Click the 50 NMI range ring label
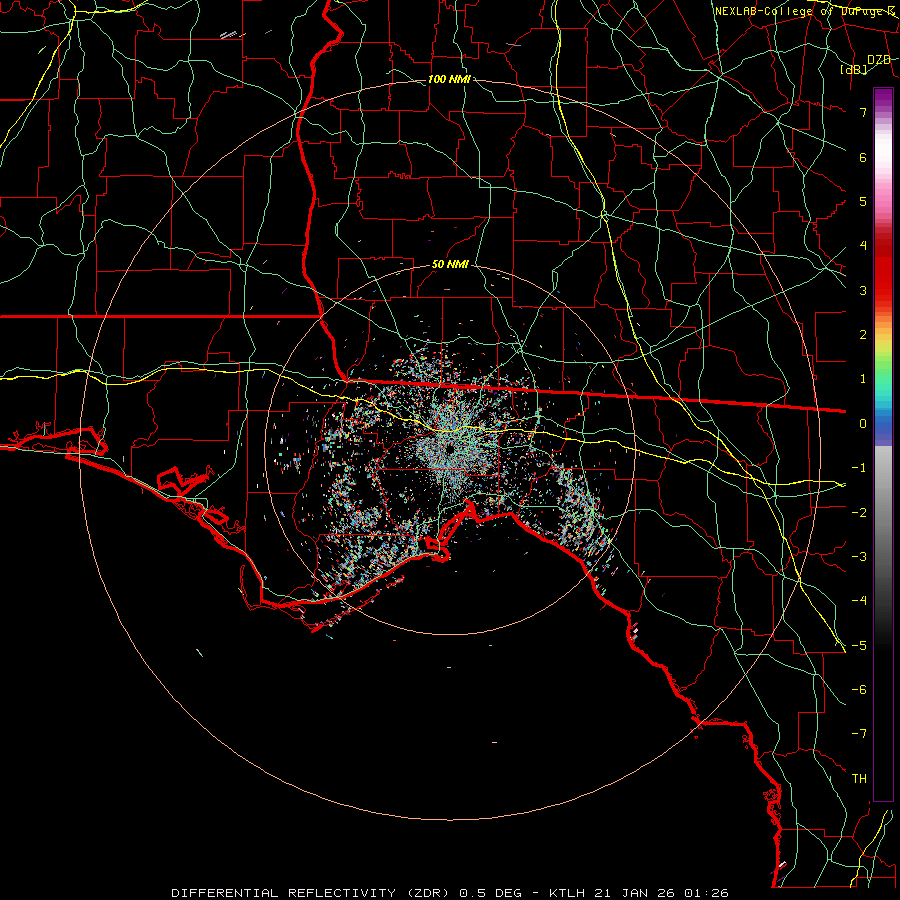 (450, 265)
